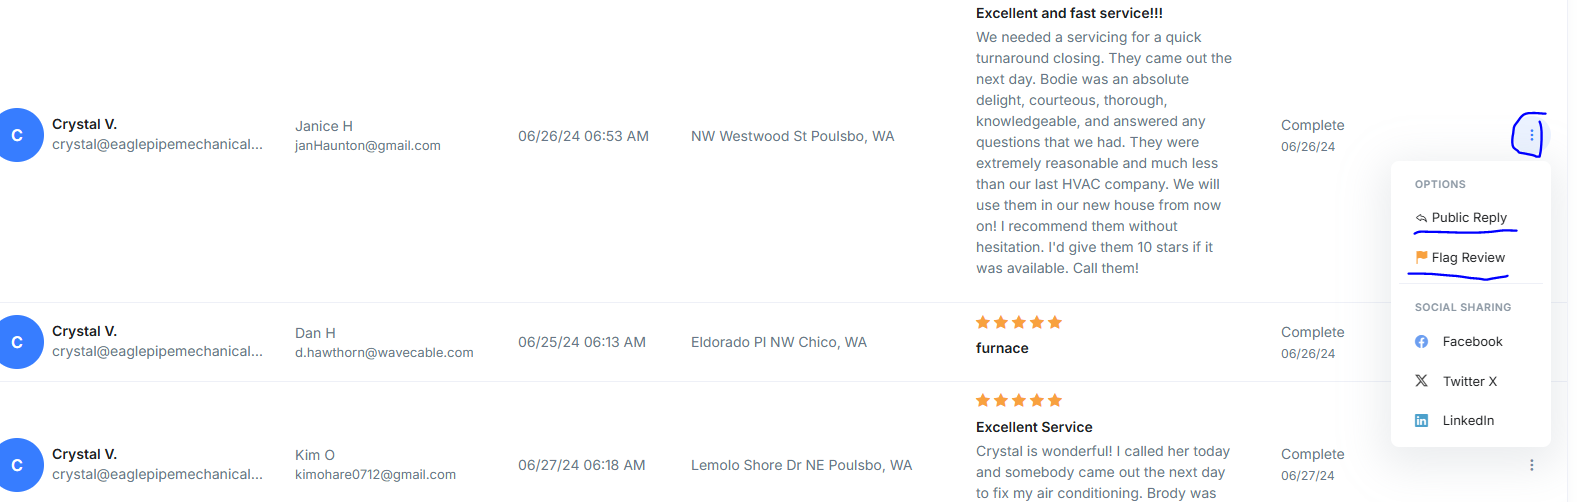Viewport: 1579px width, 502px height.
Task: Click the Facebook logo icon
Action: [x=1421, y=342]
